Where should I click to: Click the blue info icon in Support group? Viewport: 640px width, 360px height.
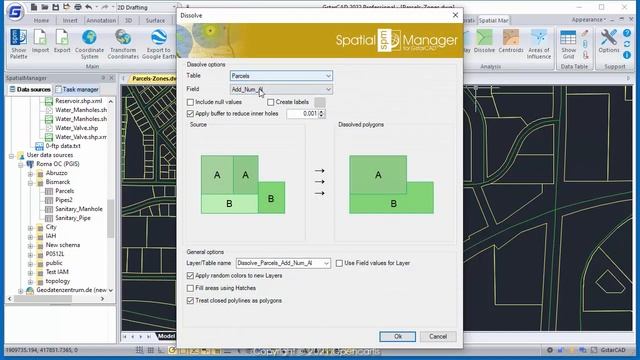(627, 55)
